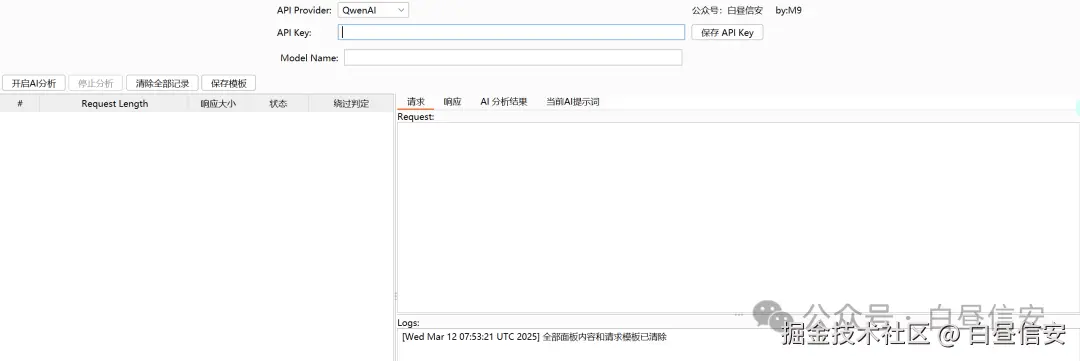Click the API Provider label

(304, 10)
